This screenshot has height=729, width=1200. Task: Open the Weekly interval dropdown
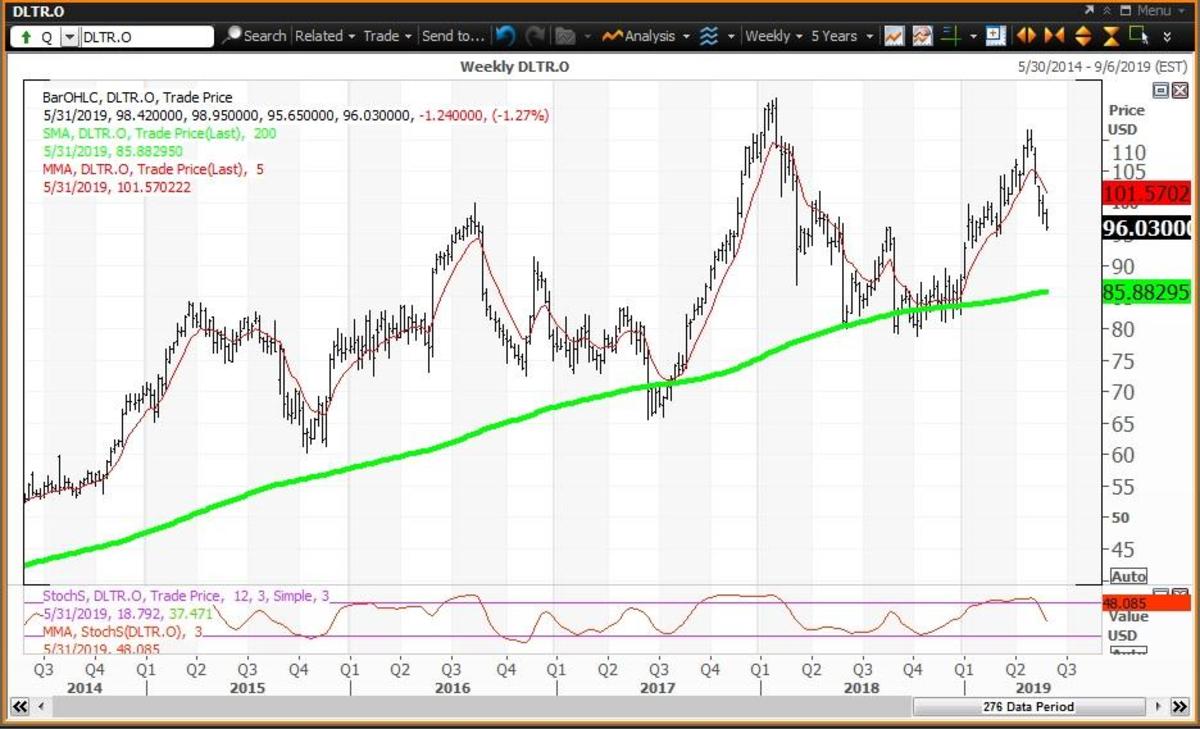pyautogui.click(x=774, y=36)
